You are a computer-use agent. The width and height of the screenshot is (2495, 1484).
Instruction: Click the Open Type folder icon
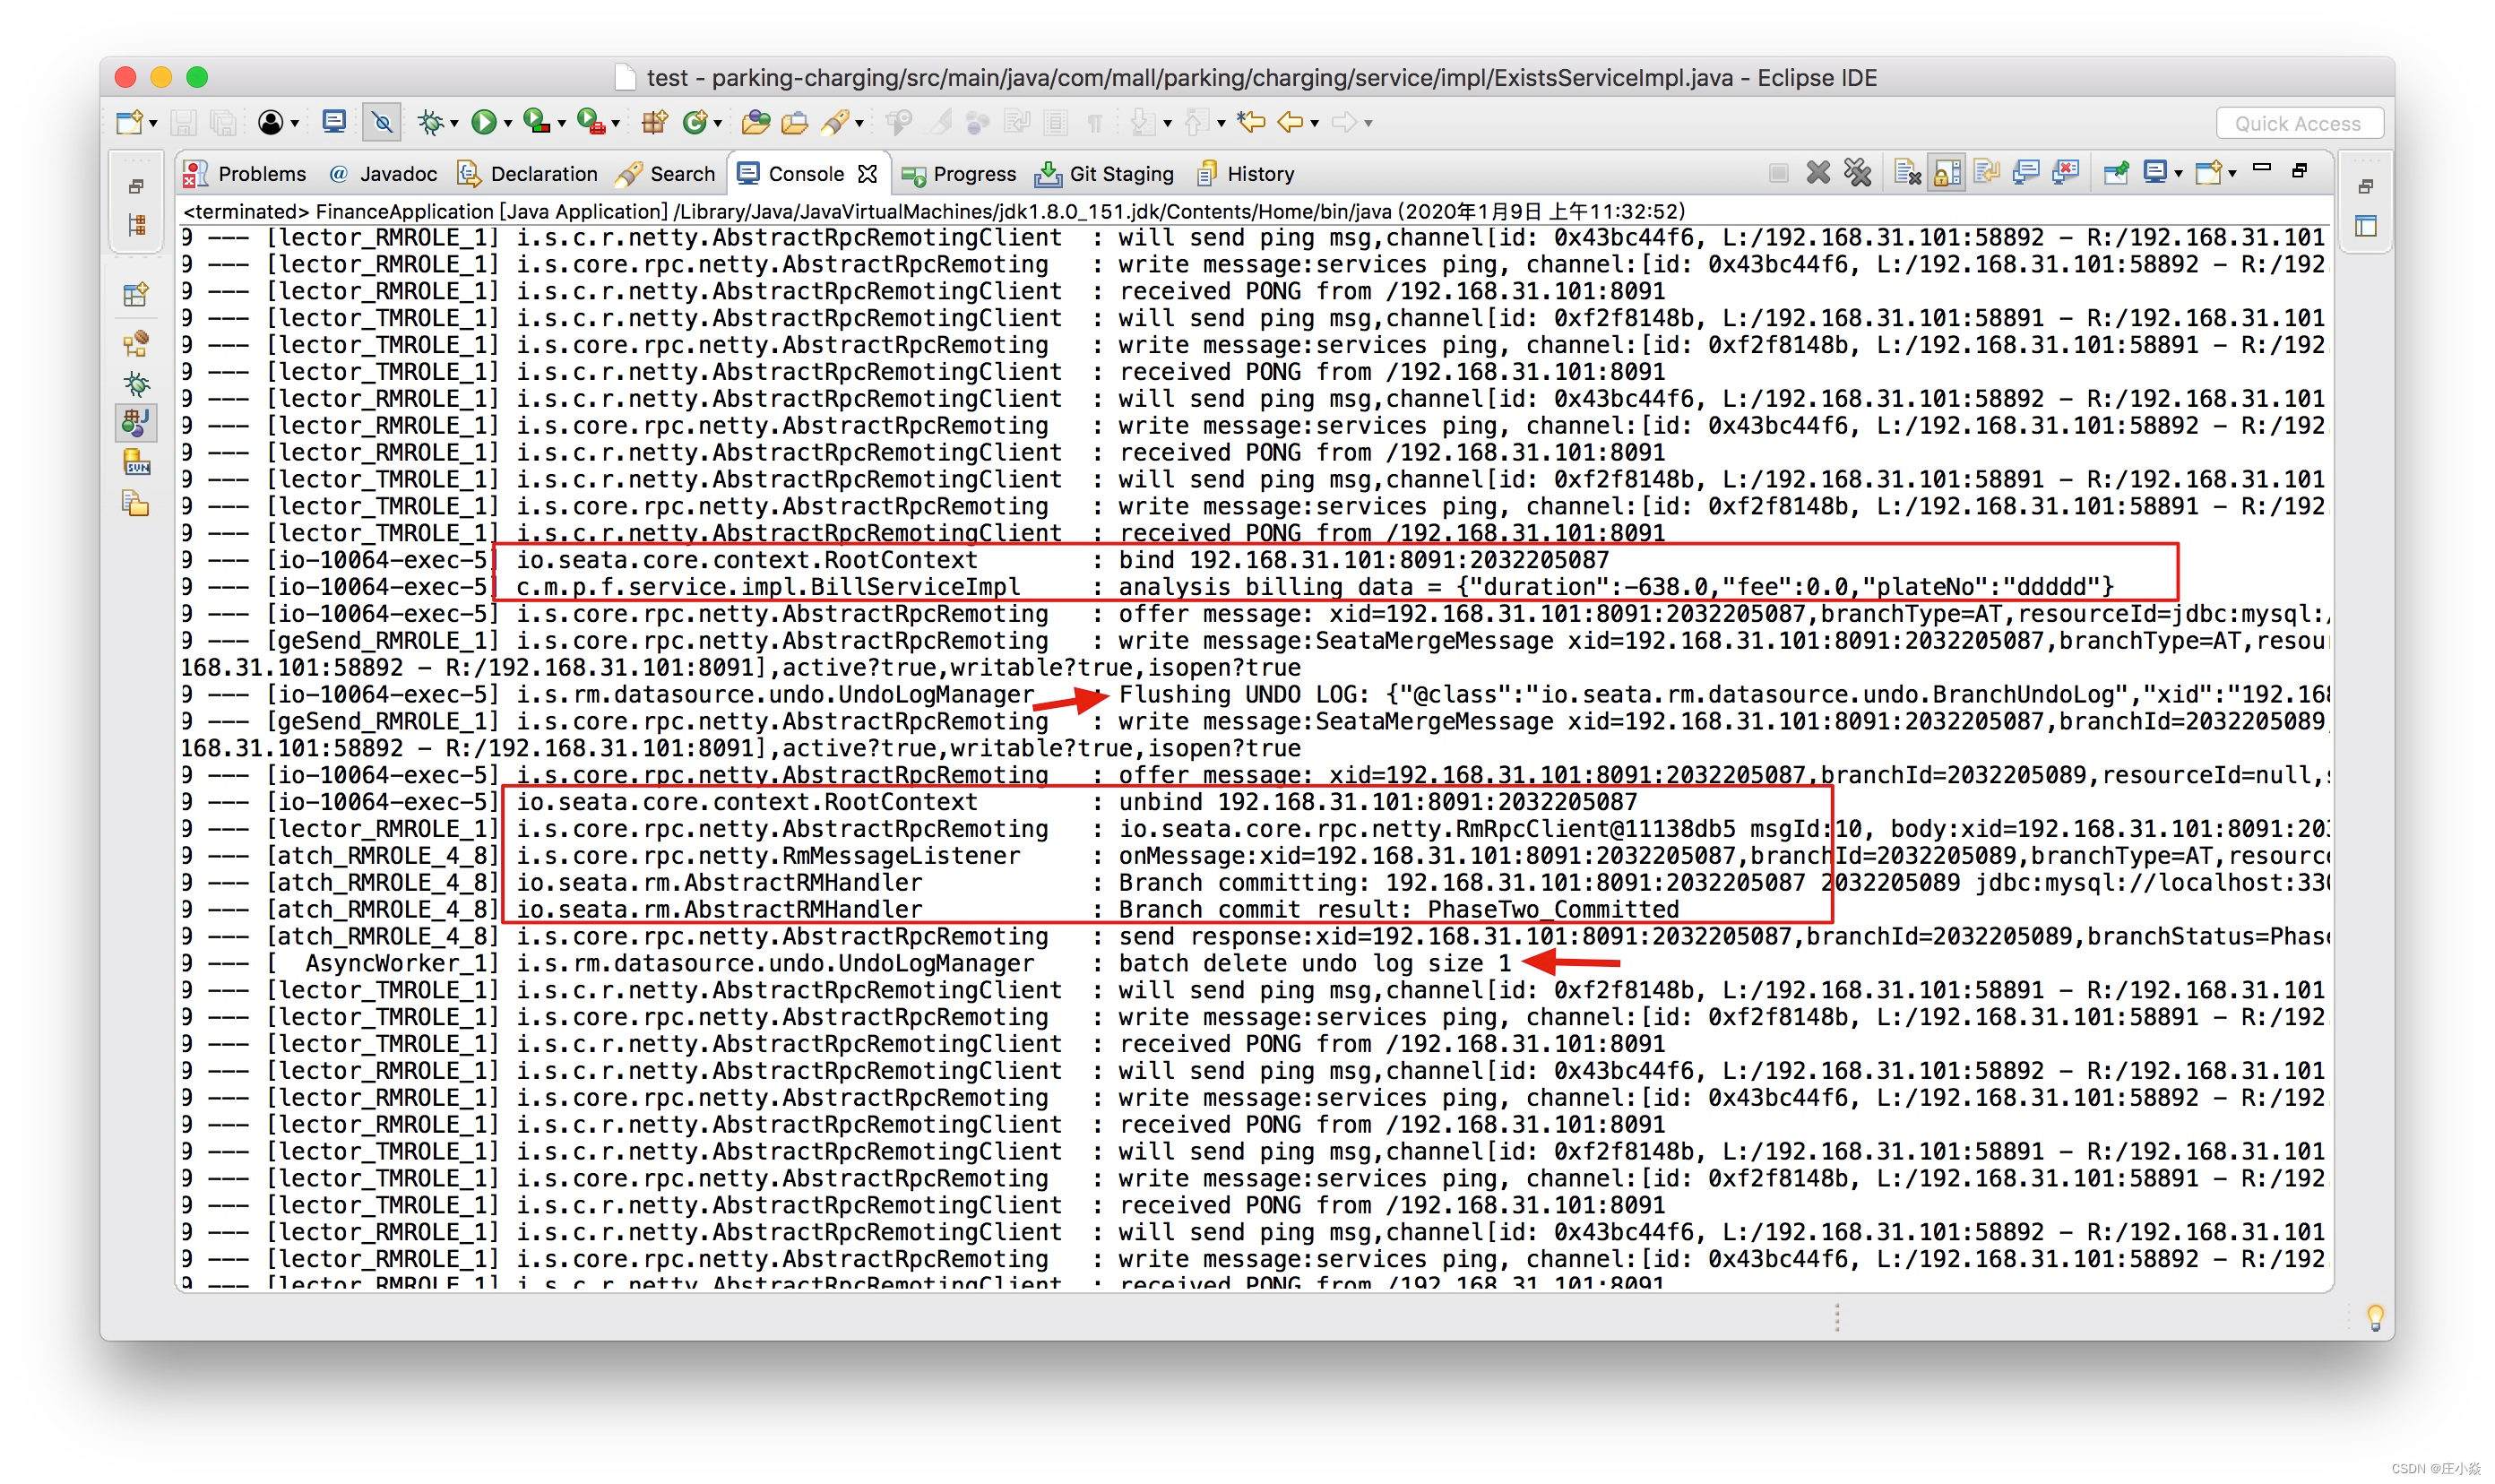click(756, 122)
